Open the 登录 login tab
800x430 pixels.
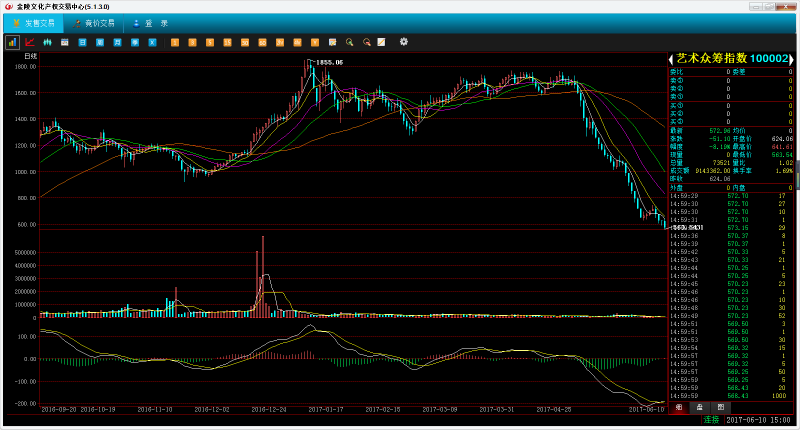click(151, 23)
